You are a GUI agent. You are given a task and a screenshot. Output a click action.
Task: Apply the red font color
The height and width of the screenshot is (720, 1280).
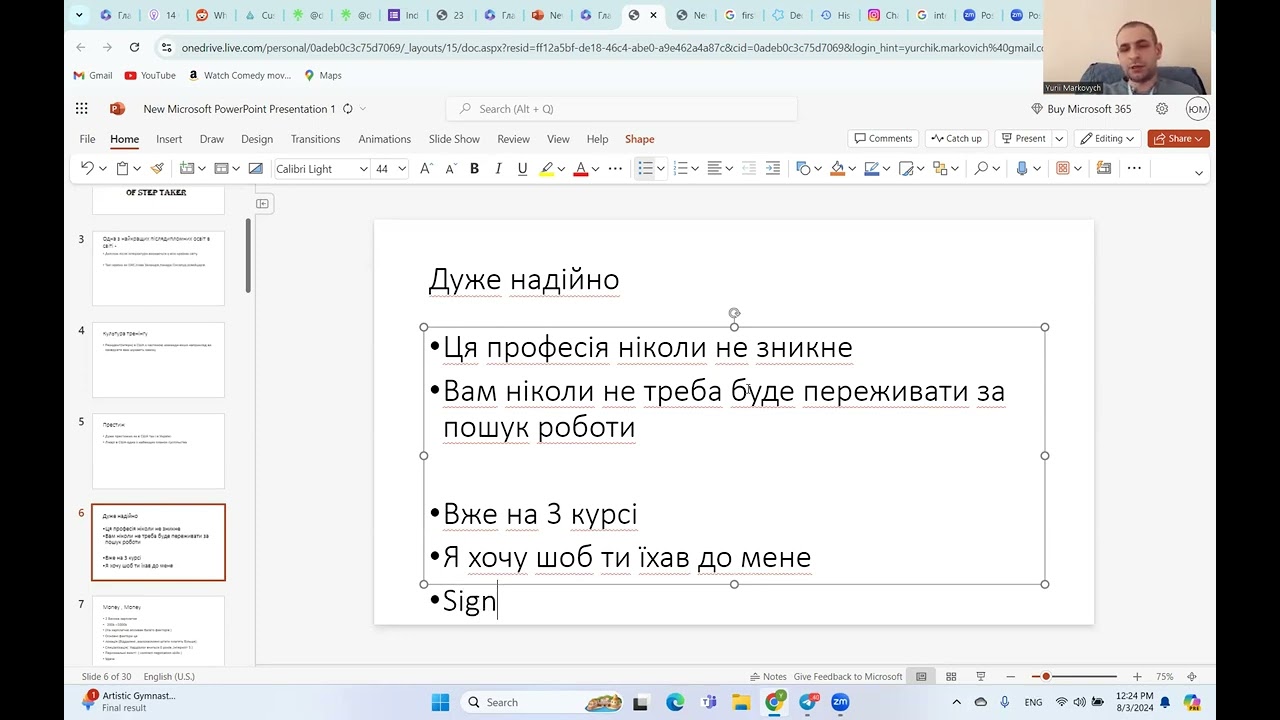pos(580,168)
